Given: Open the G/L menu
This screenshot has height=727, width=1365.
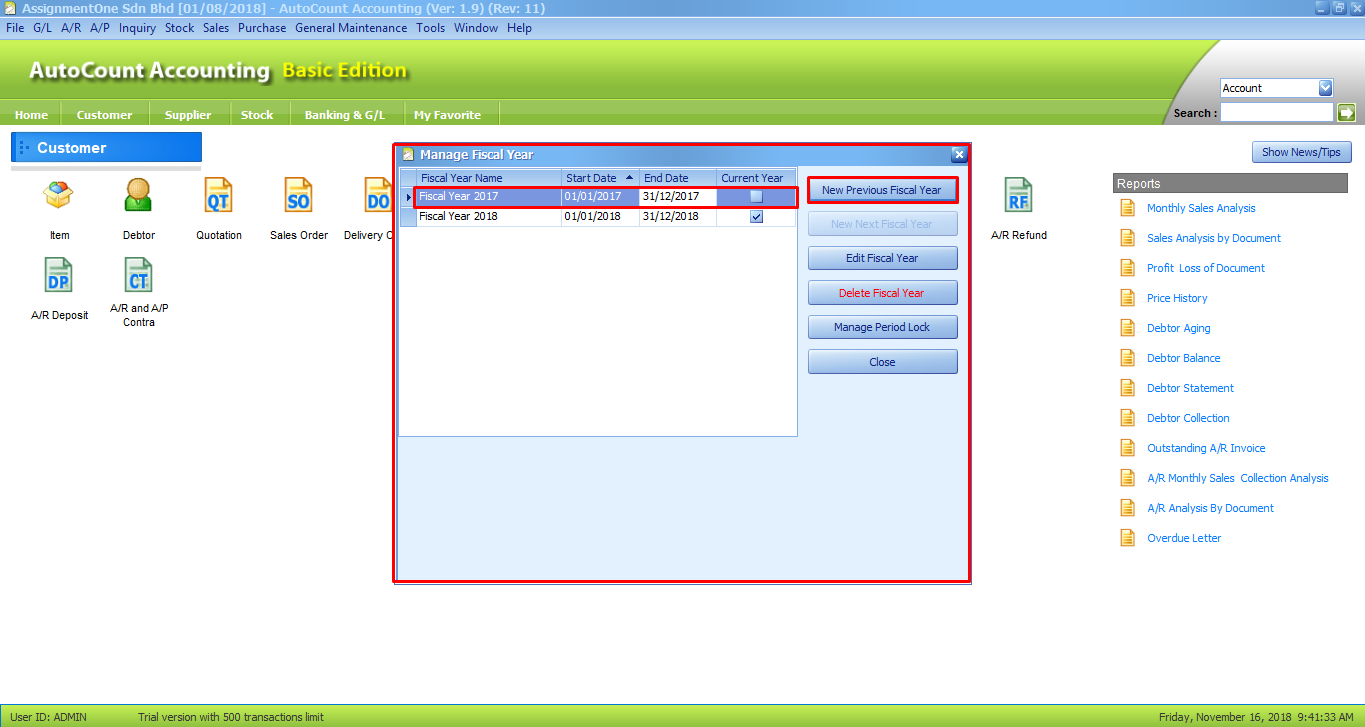Looking at the screenshot, I should [x=42, y=28].
